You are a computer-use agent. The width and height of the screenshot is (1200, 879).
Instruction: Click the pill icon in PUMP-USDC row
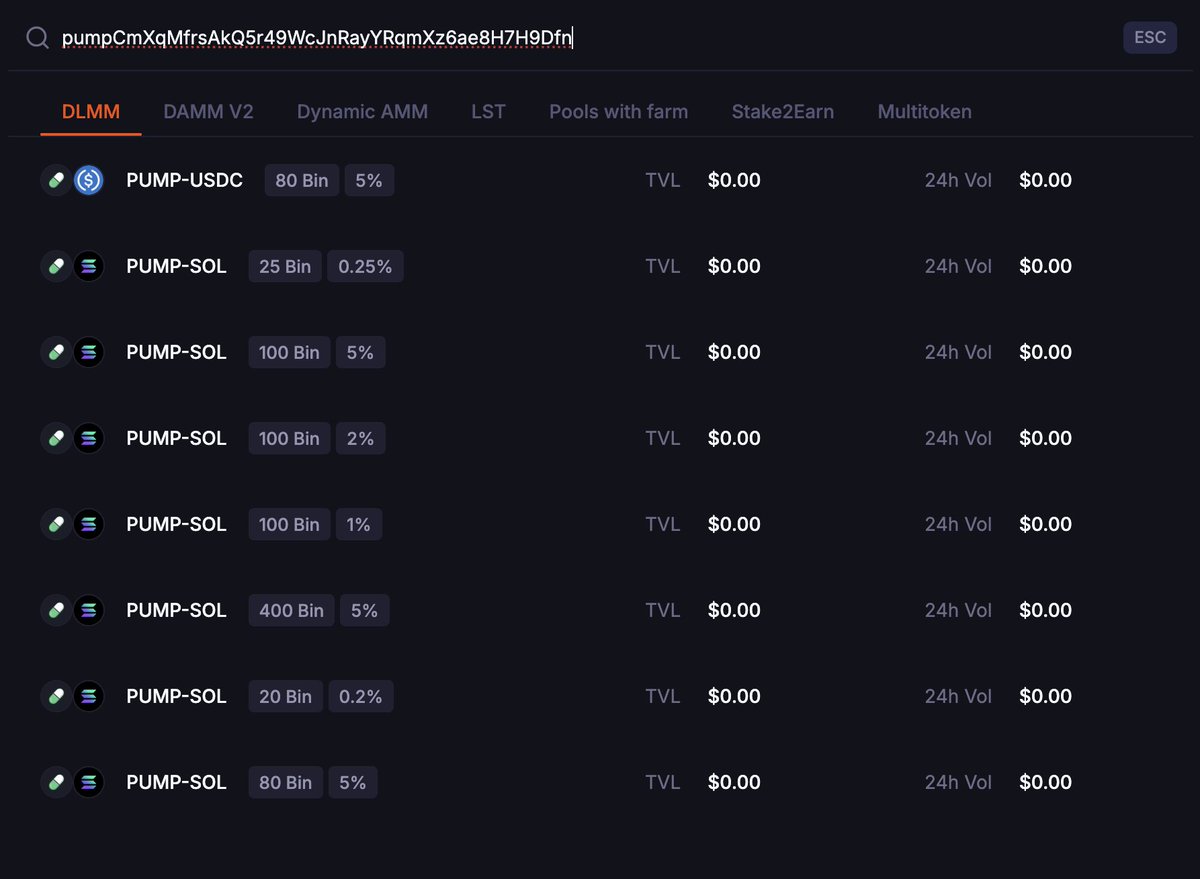(56, 180)
